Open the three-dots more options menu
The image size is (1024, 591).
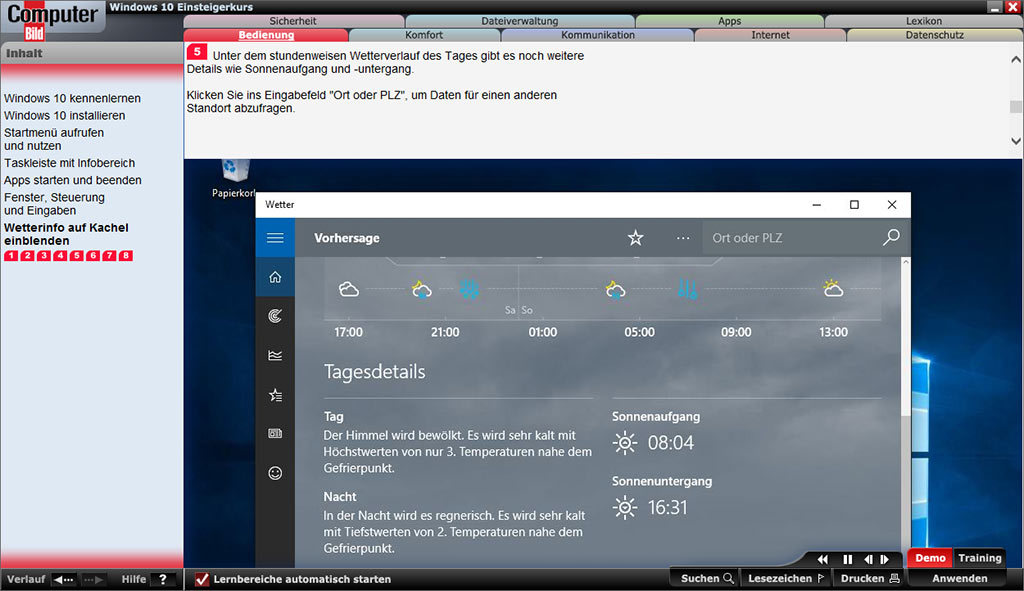point(682,238)
